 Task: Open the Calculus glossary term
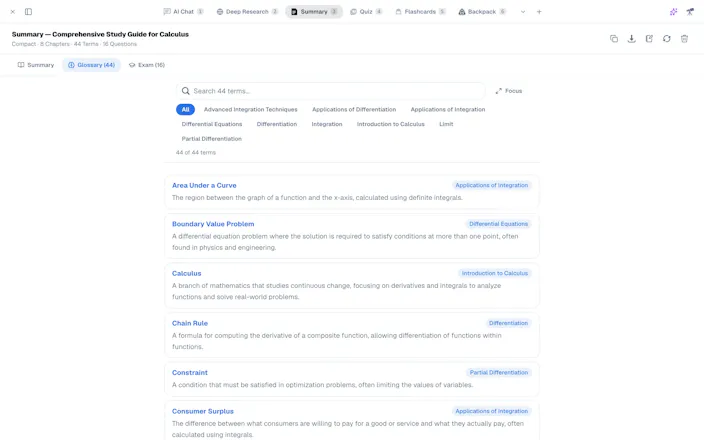click(x=187, y=273)
